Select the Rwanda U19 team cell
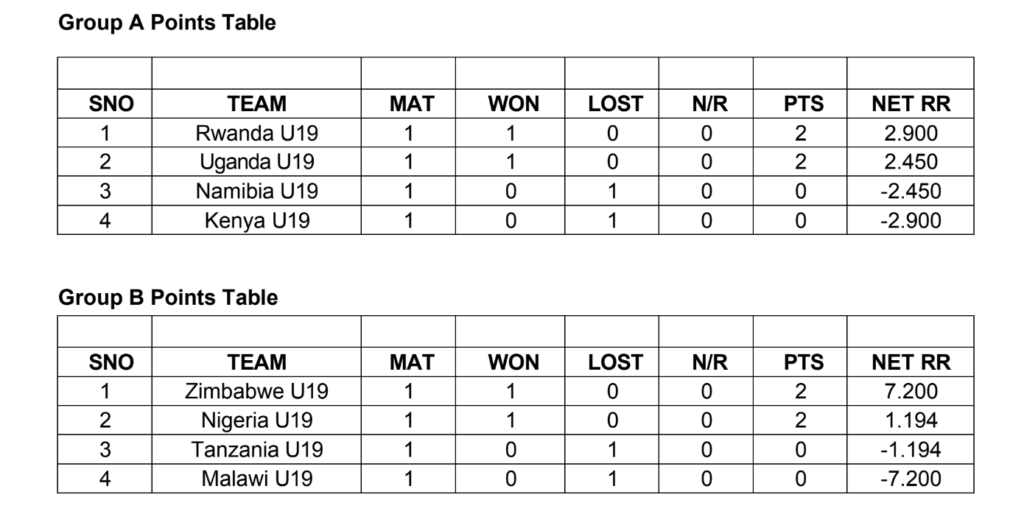Viewport: 1024px width, 517px height. tap(257, 133)
